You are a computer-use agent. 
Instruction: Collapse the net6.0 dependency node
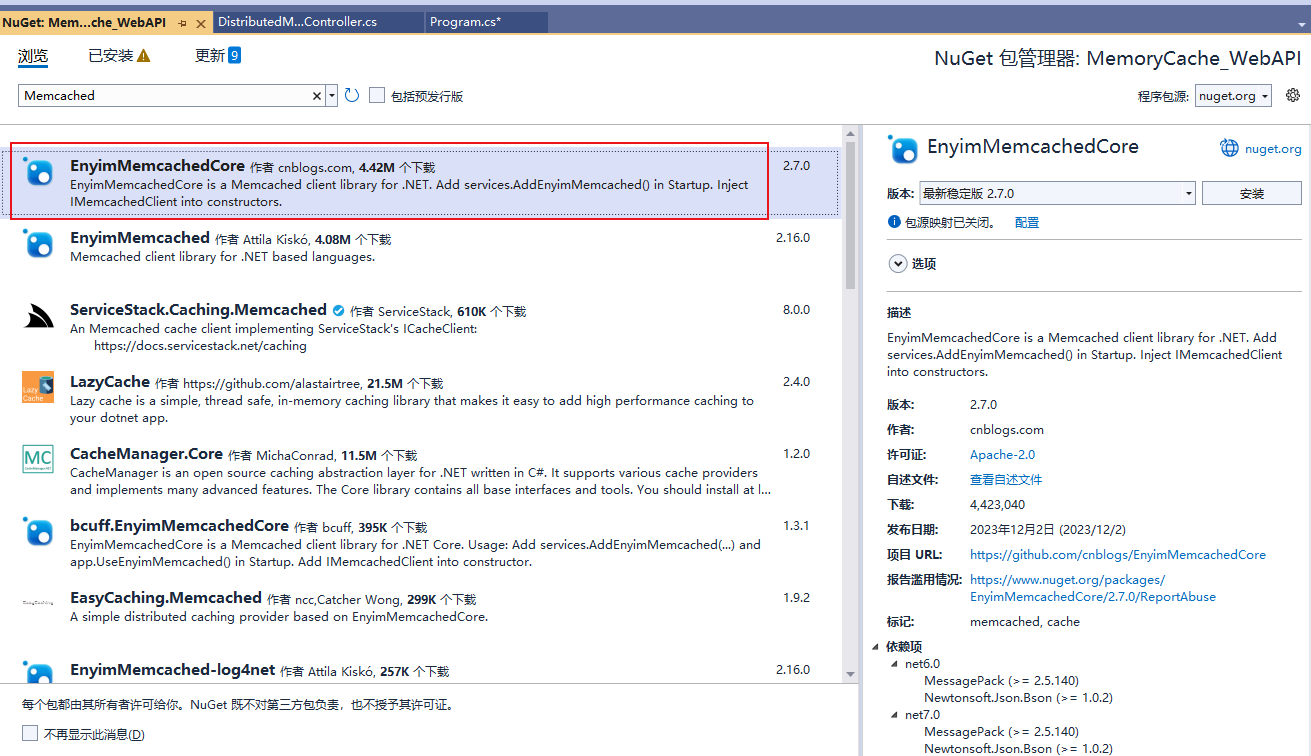pyautogui.click(x=895, y=663)
